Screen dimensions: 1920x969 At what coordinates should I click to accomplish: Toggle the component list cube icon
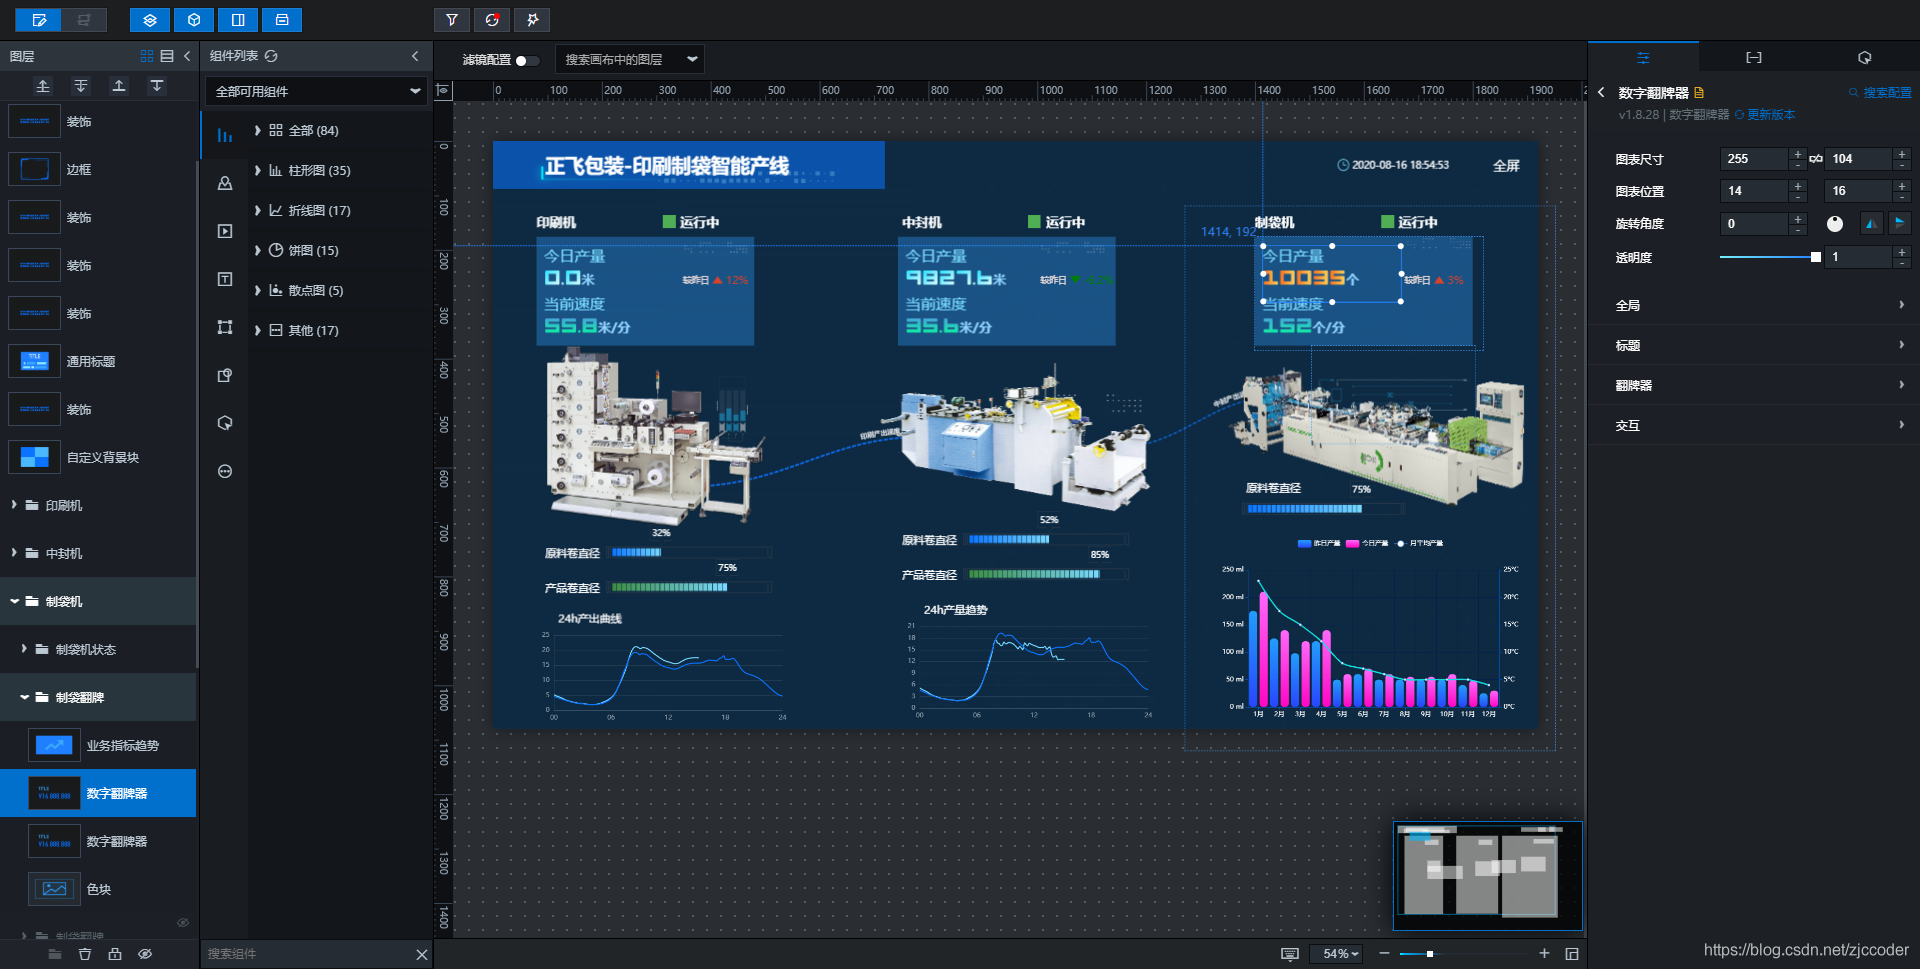[x=194, y=20]
